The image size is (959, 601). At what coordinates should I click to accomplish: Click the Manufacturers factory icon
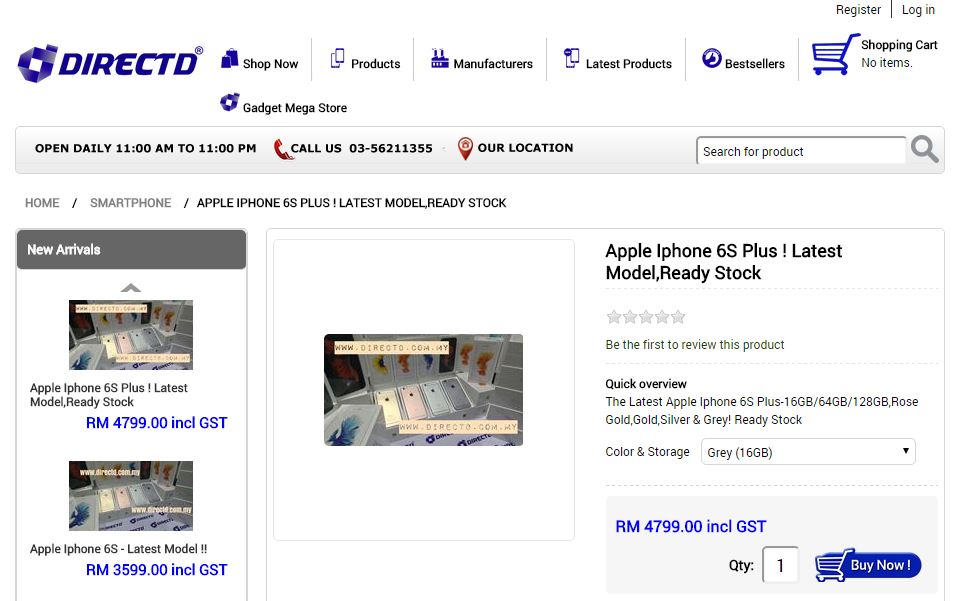[x=440, y=59]
